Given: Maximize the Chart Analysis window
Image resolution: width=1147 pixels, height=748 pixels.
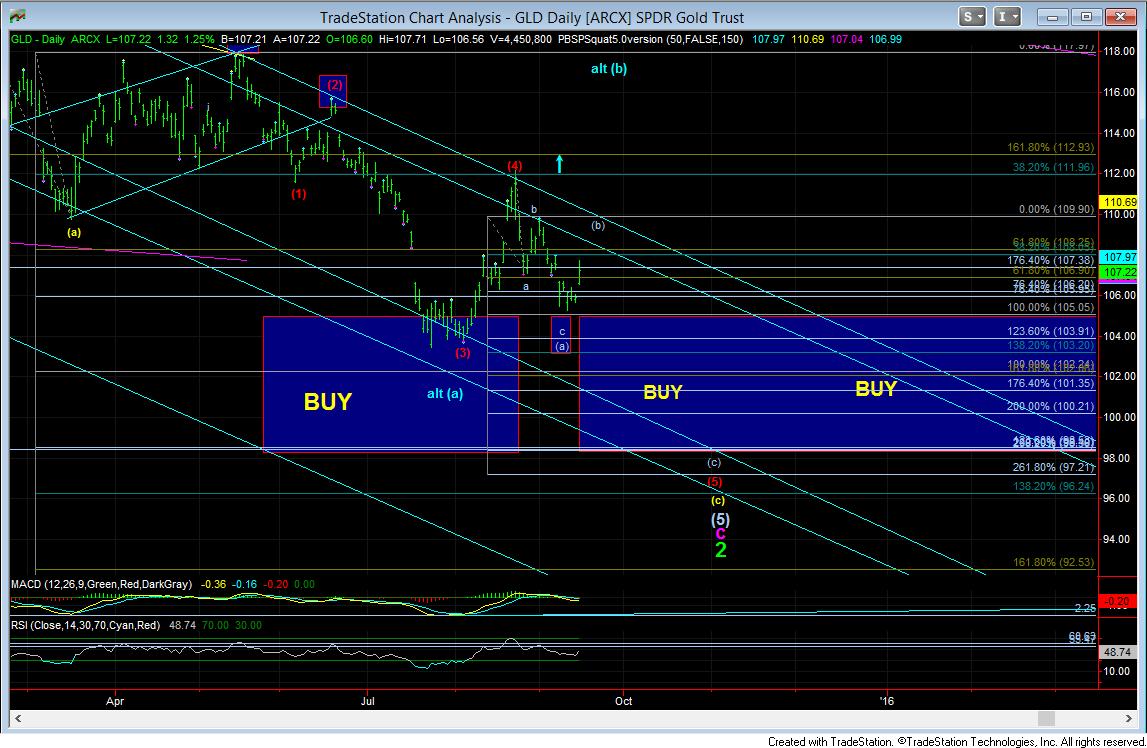Looking at the screenshot, I should (1086, 16).
